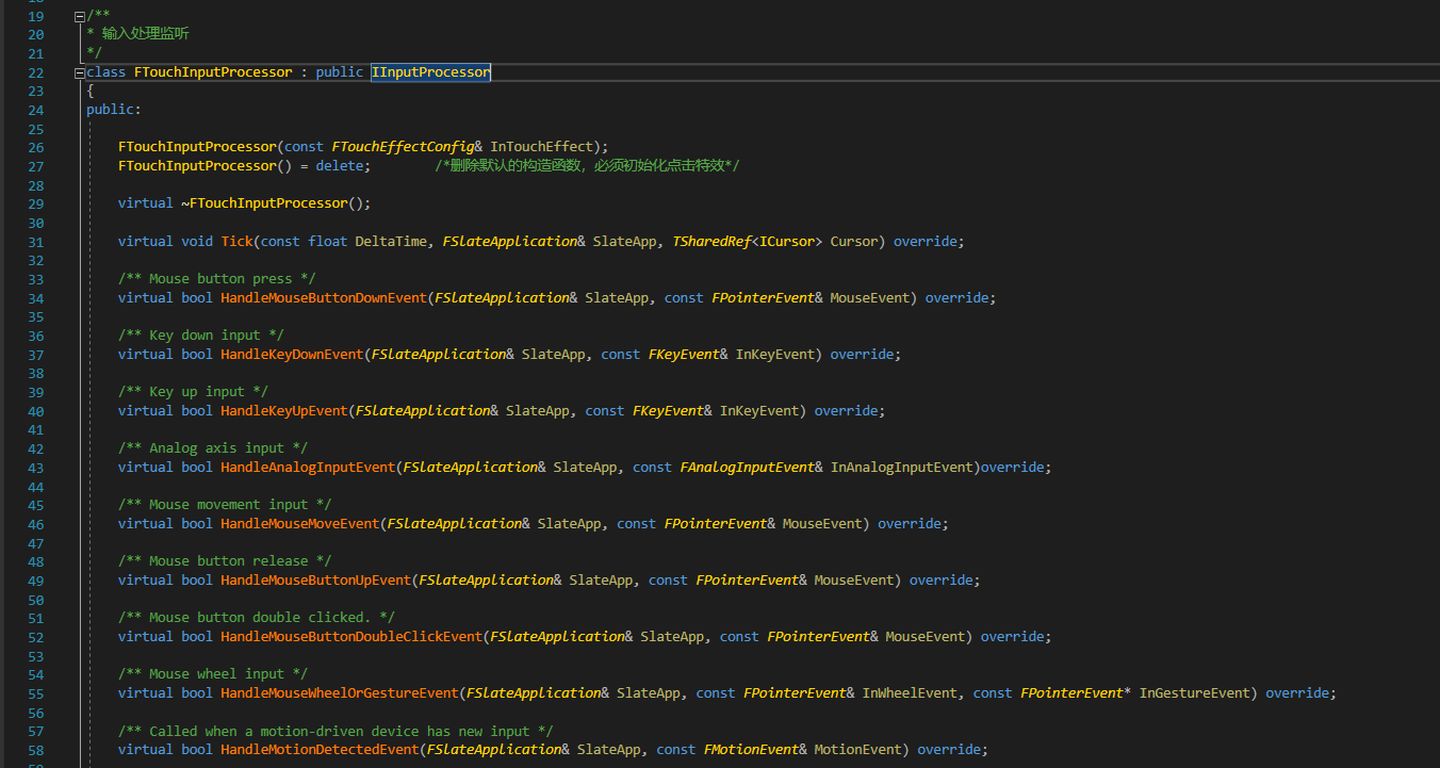The height and width of the screenshot is (768, 1440).
Task: Click the FMotionEvent type name
Action: (x=752, y=749)
